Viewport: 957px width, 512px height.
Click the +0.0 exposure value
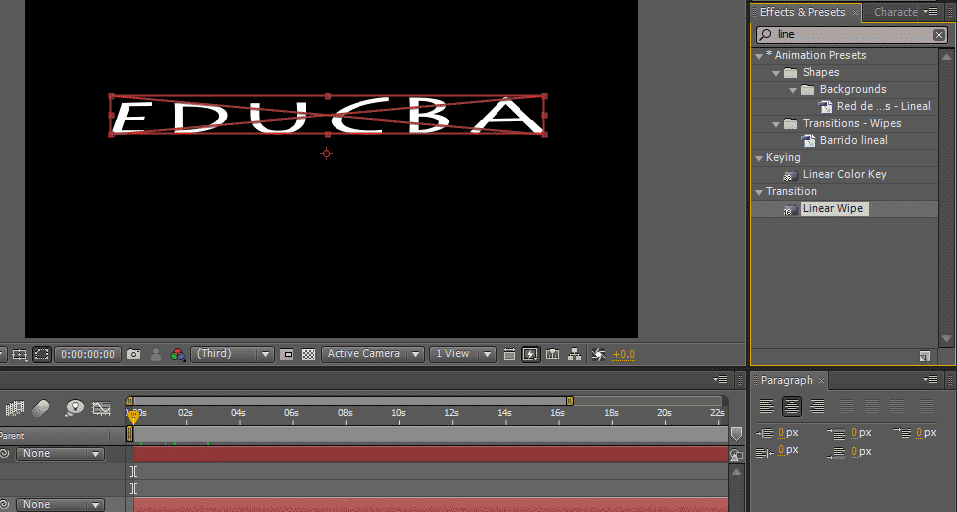(x=624, y=355)
